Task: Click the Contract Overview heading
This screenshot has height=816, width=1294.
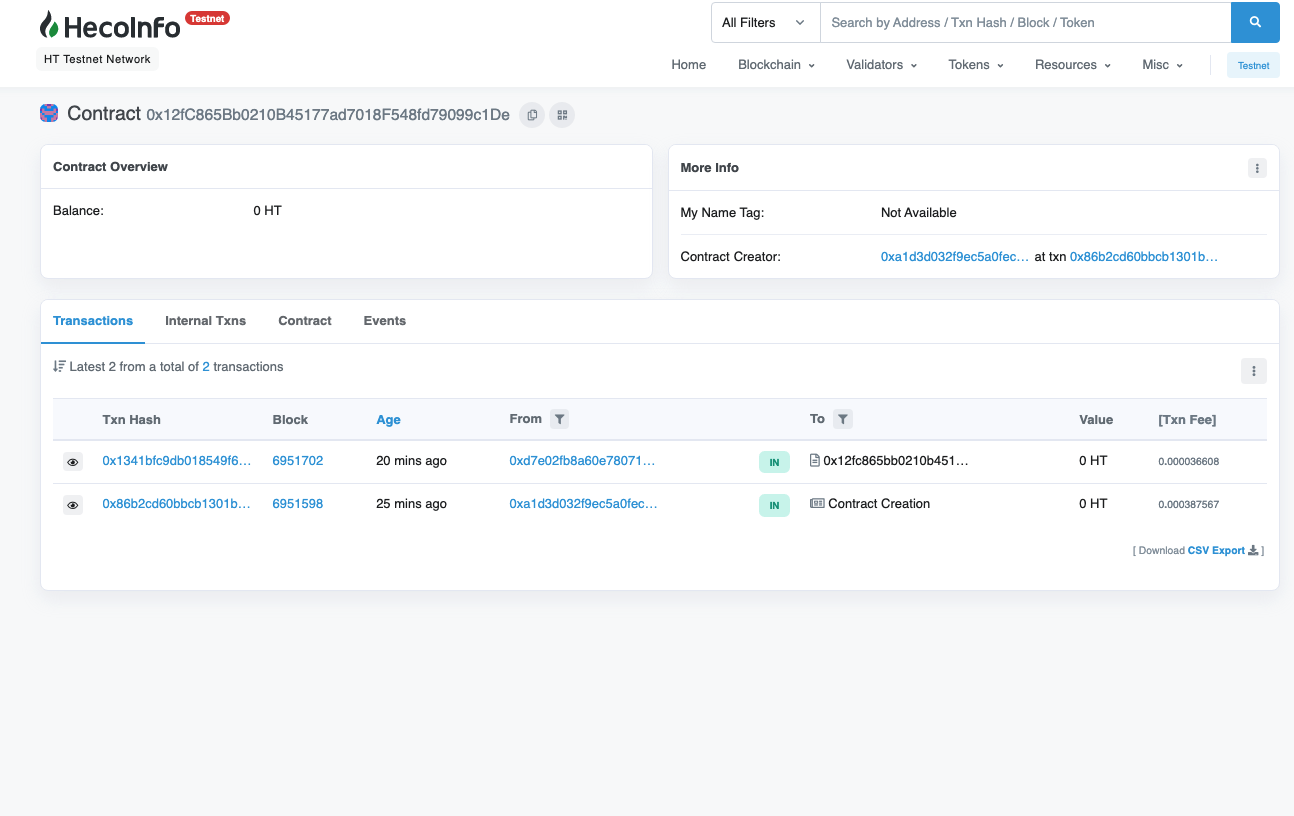Action: pos(110,167)
